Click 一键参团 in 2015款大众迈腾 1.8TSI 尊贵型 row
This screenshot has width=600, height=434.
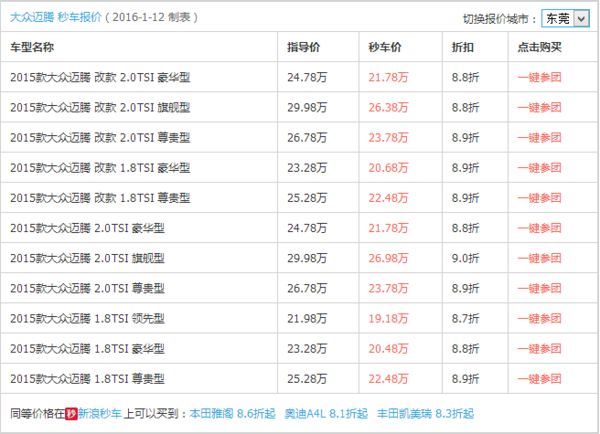(x=539, y=379)
